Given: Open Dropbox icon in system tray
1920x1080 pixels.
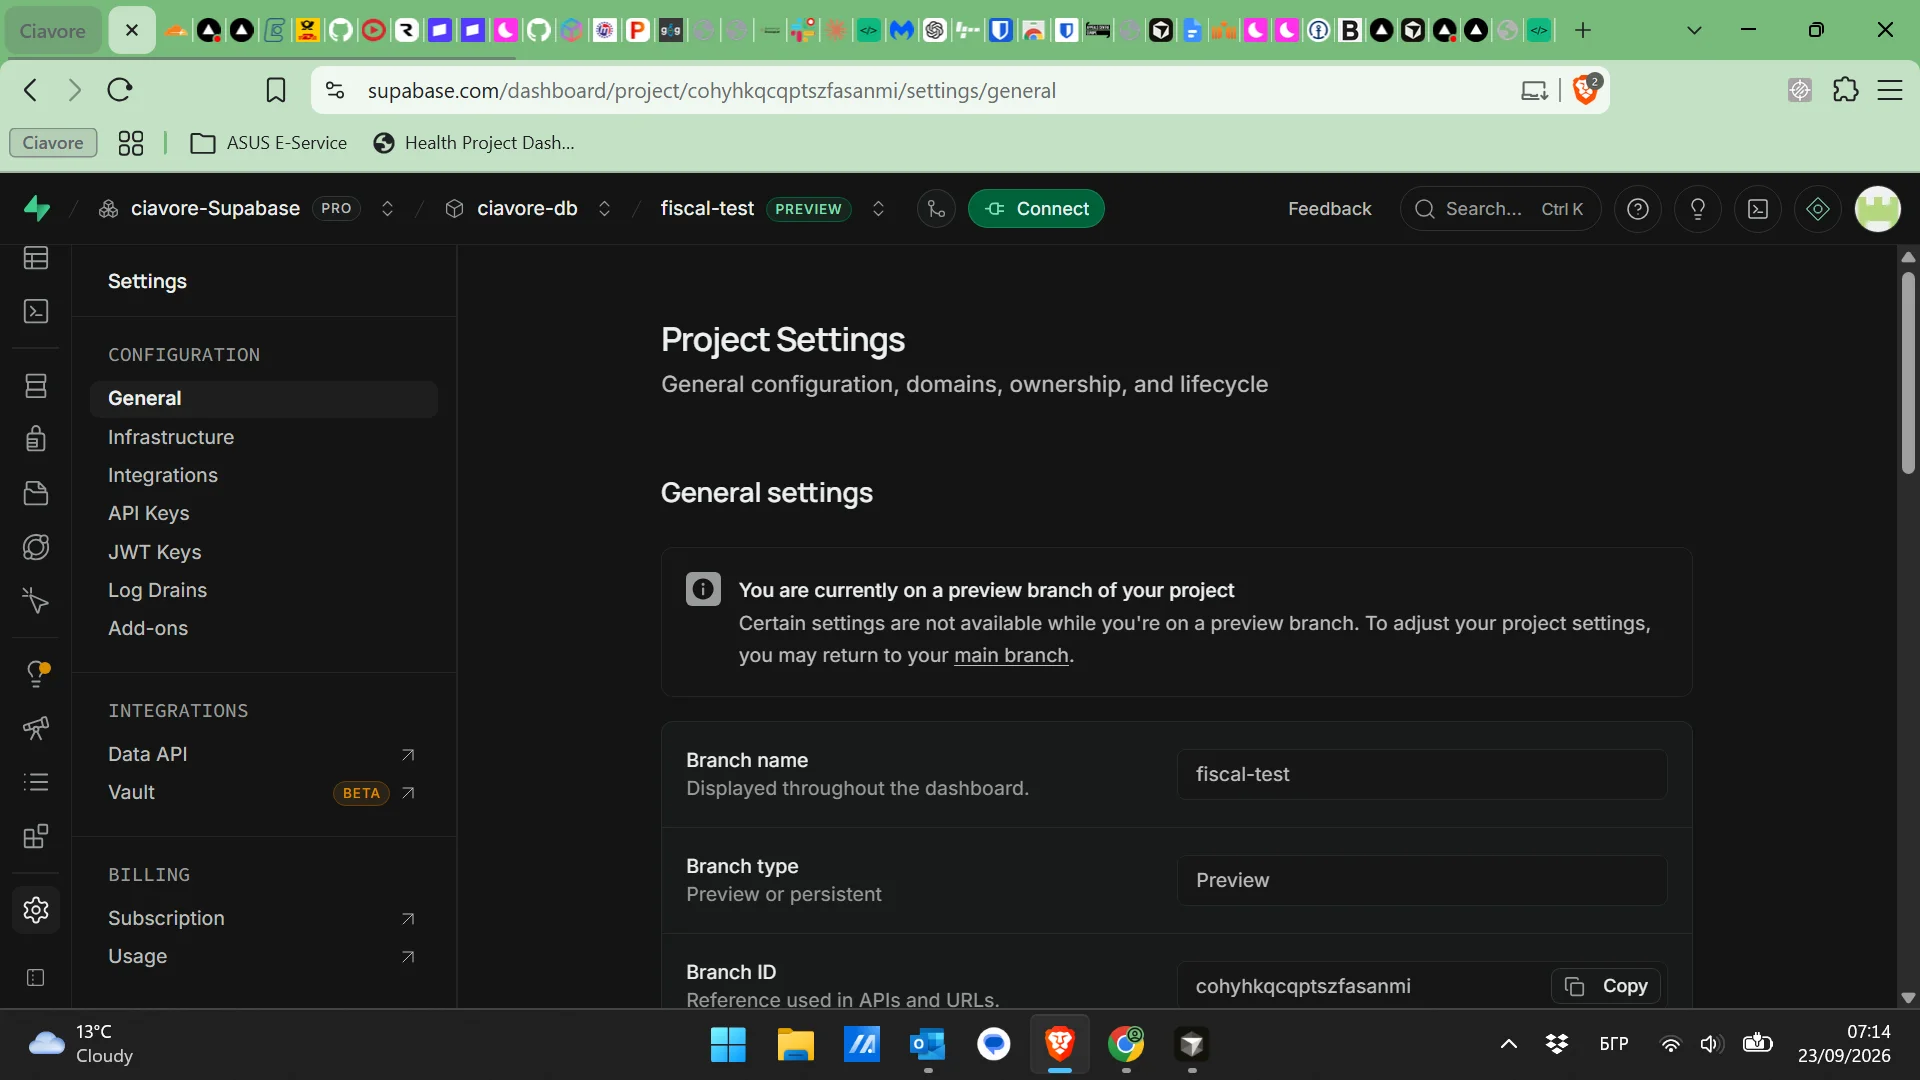Looking at the screenshot, I should click(x=1557, y=1045).
